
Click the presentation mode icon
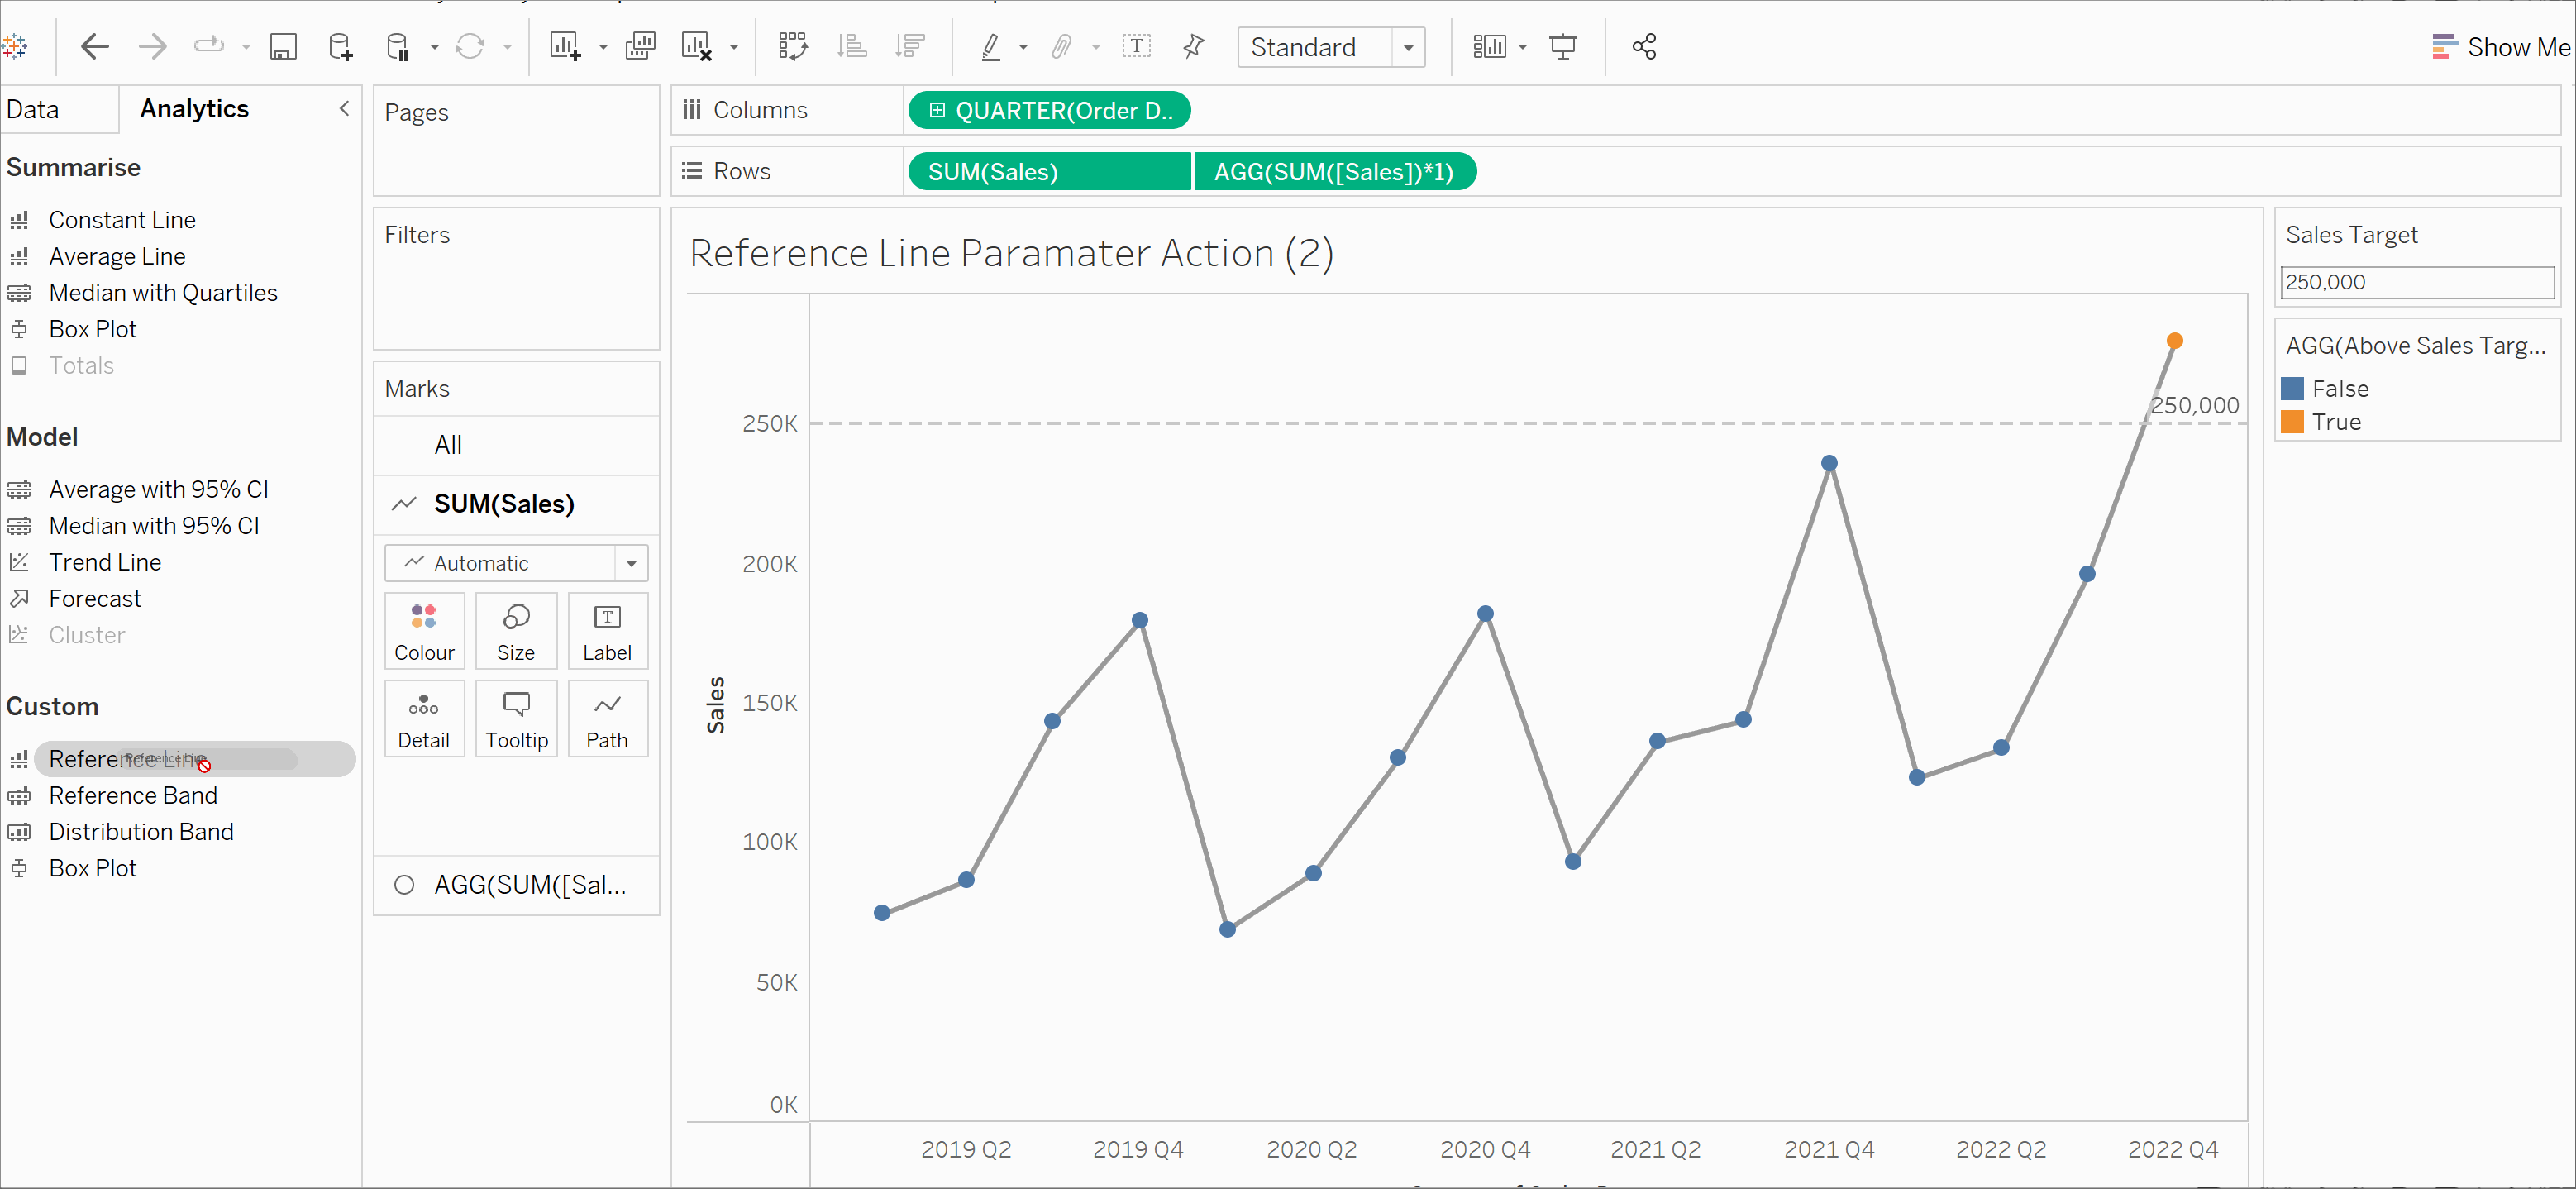point(1562,47)
